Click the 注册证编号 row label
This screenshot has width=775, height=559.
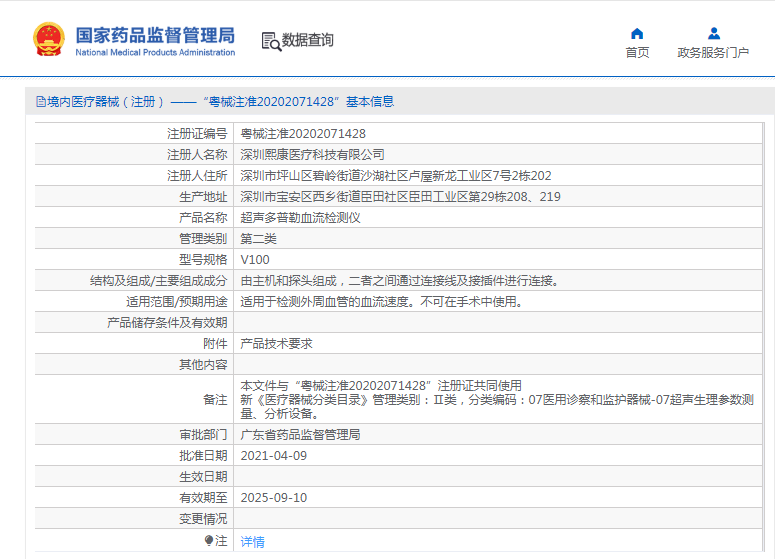click(x=197, y=134)
